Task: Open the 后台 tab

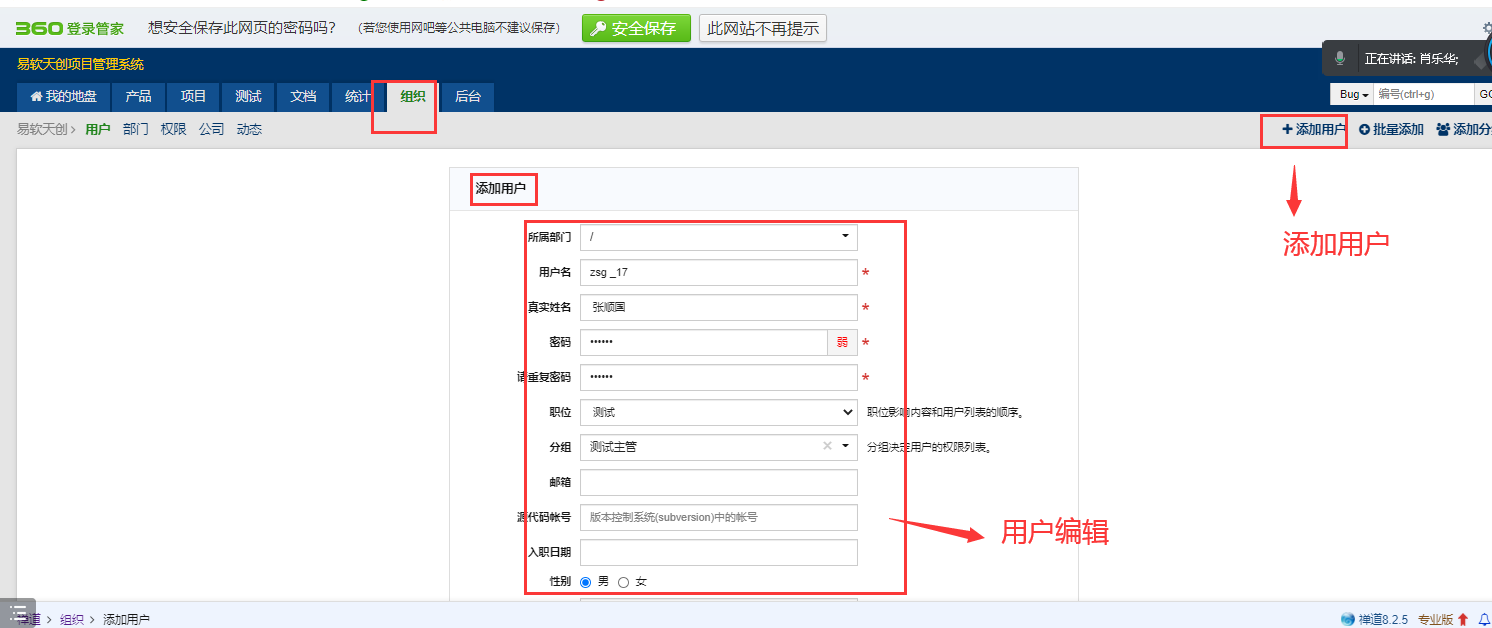Action: click(x=468, y=97)
